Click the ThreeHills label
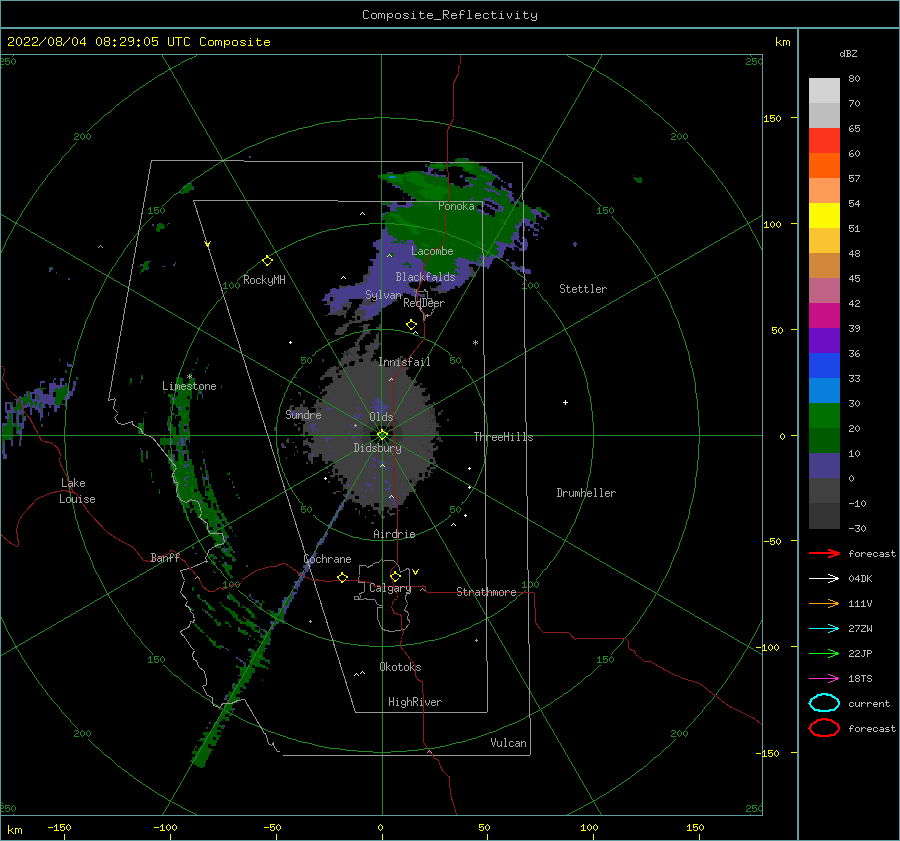The width and height of the screenshot is (900, 841). (503, 437)
